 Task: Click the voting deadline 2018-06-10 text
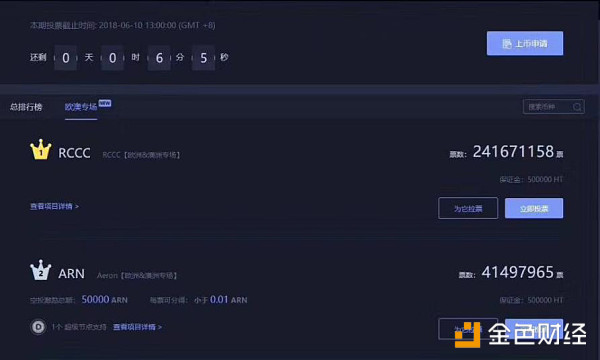click(x=122, y=25)
